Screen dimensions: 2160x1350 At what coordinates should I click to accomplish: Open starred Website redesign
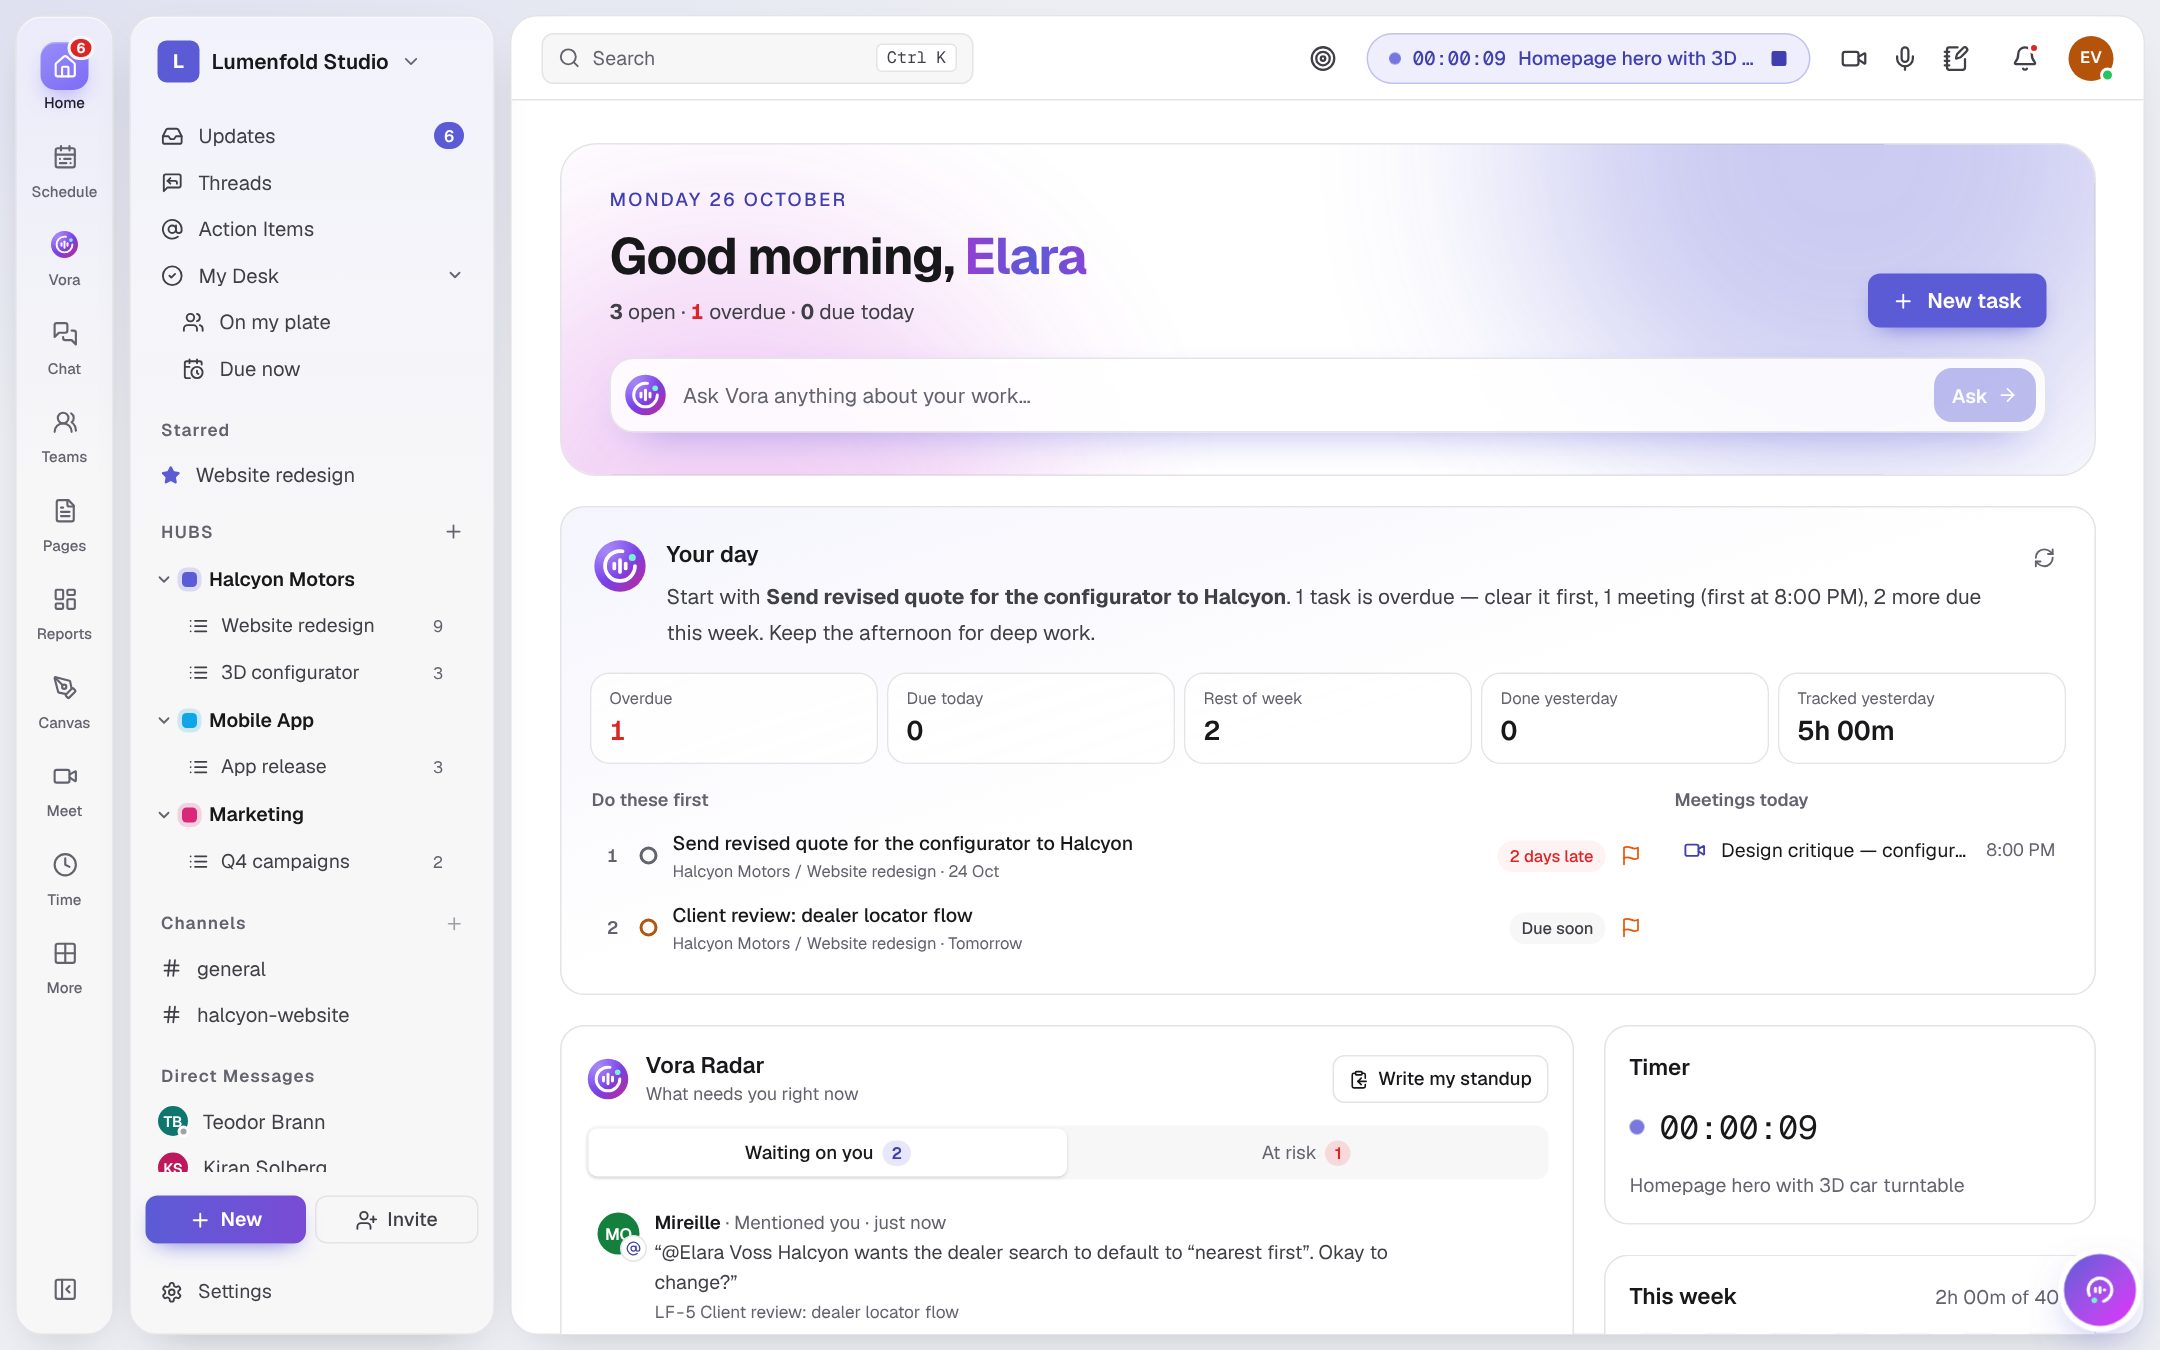pos(312,475)
